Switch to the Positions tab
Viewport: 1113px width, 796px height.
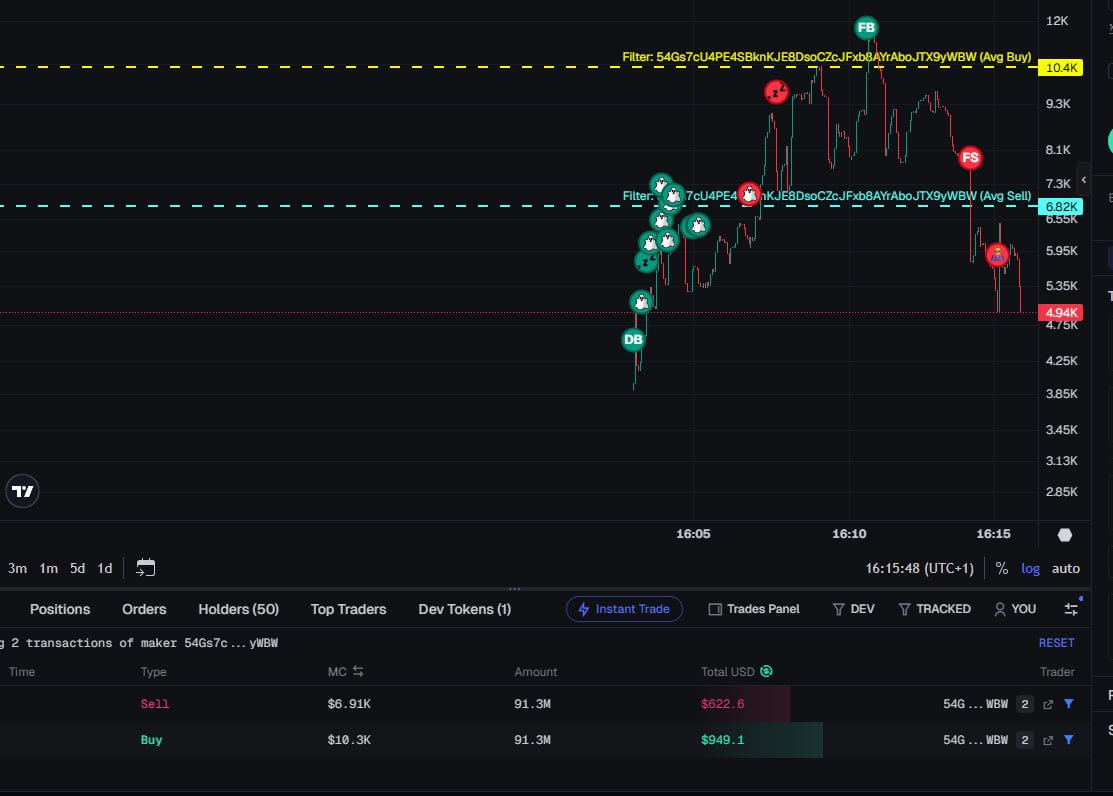click(60, 609)
